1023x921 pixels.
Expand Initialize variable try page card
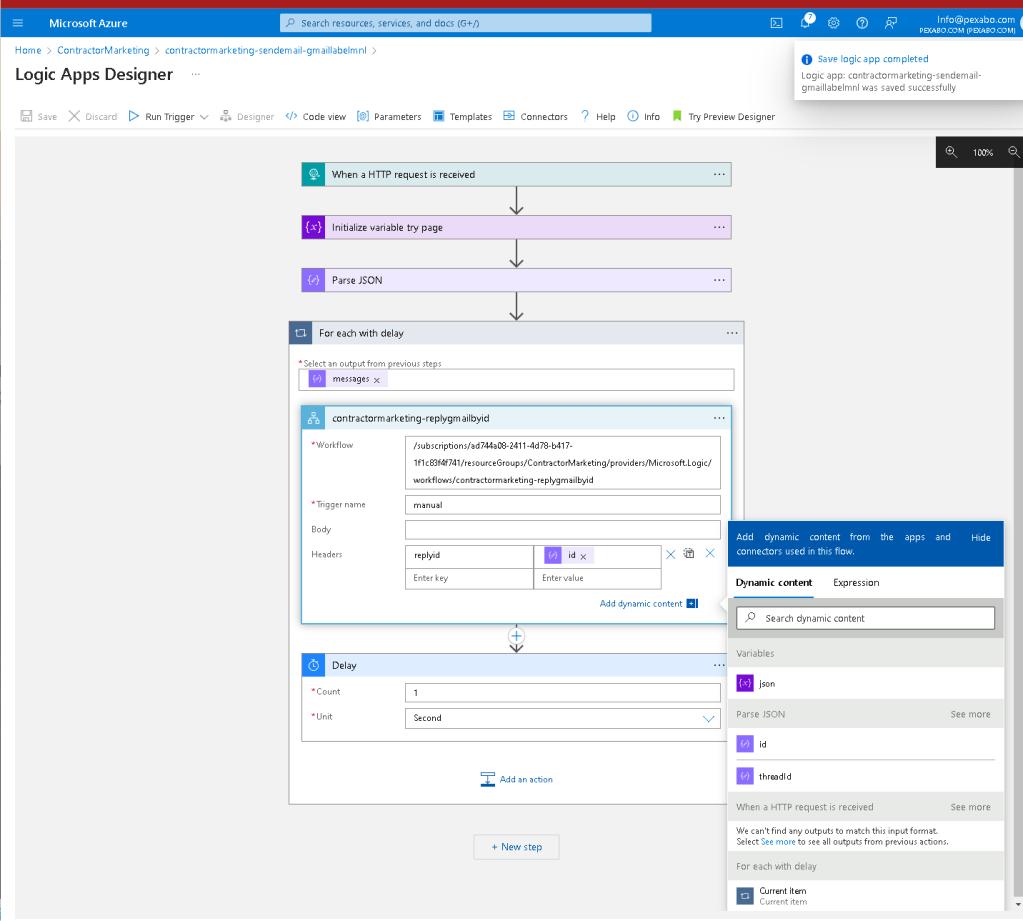tap(515, 227)
